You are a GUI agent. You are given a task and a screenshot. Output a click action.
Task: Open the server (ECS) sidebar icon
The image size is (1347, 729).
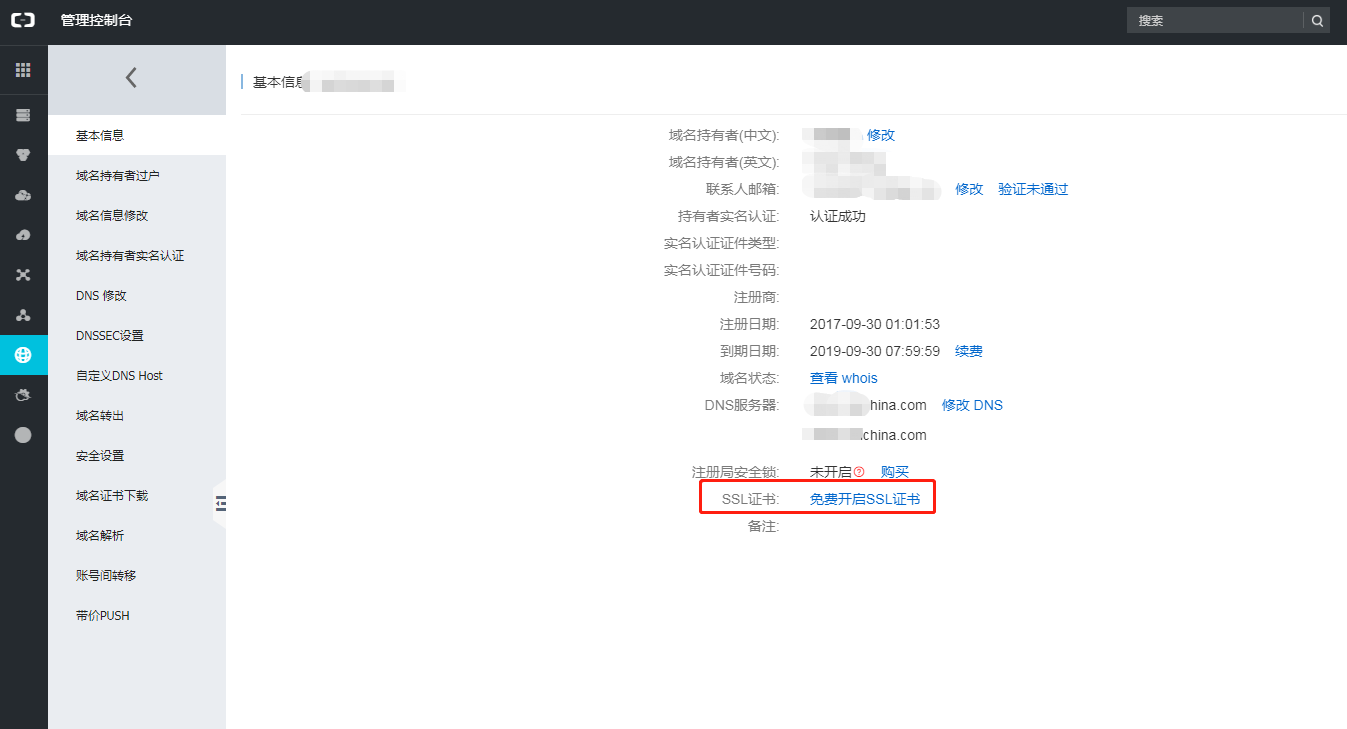23,115
